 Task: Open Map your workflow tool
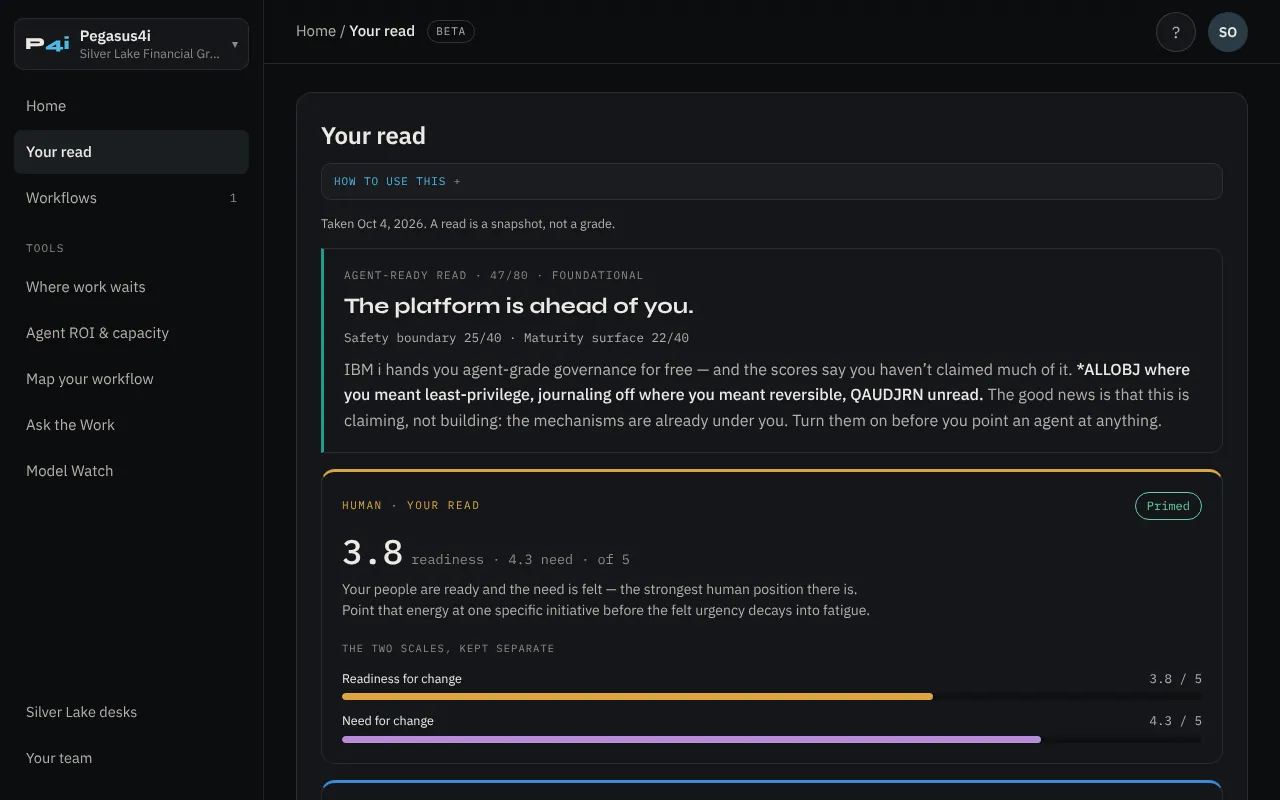(x=131, y=379)
